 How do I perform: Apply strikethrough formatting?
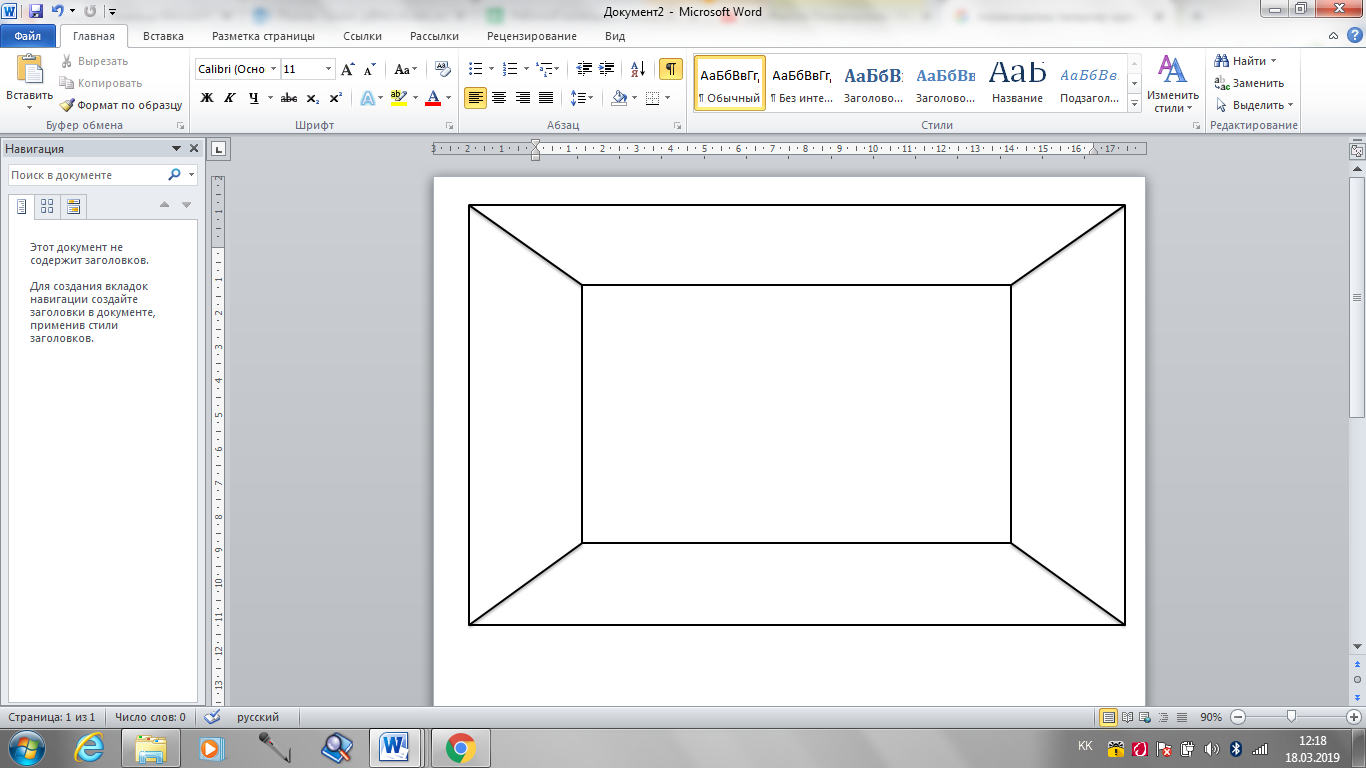289,98
